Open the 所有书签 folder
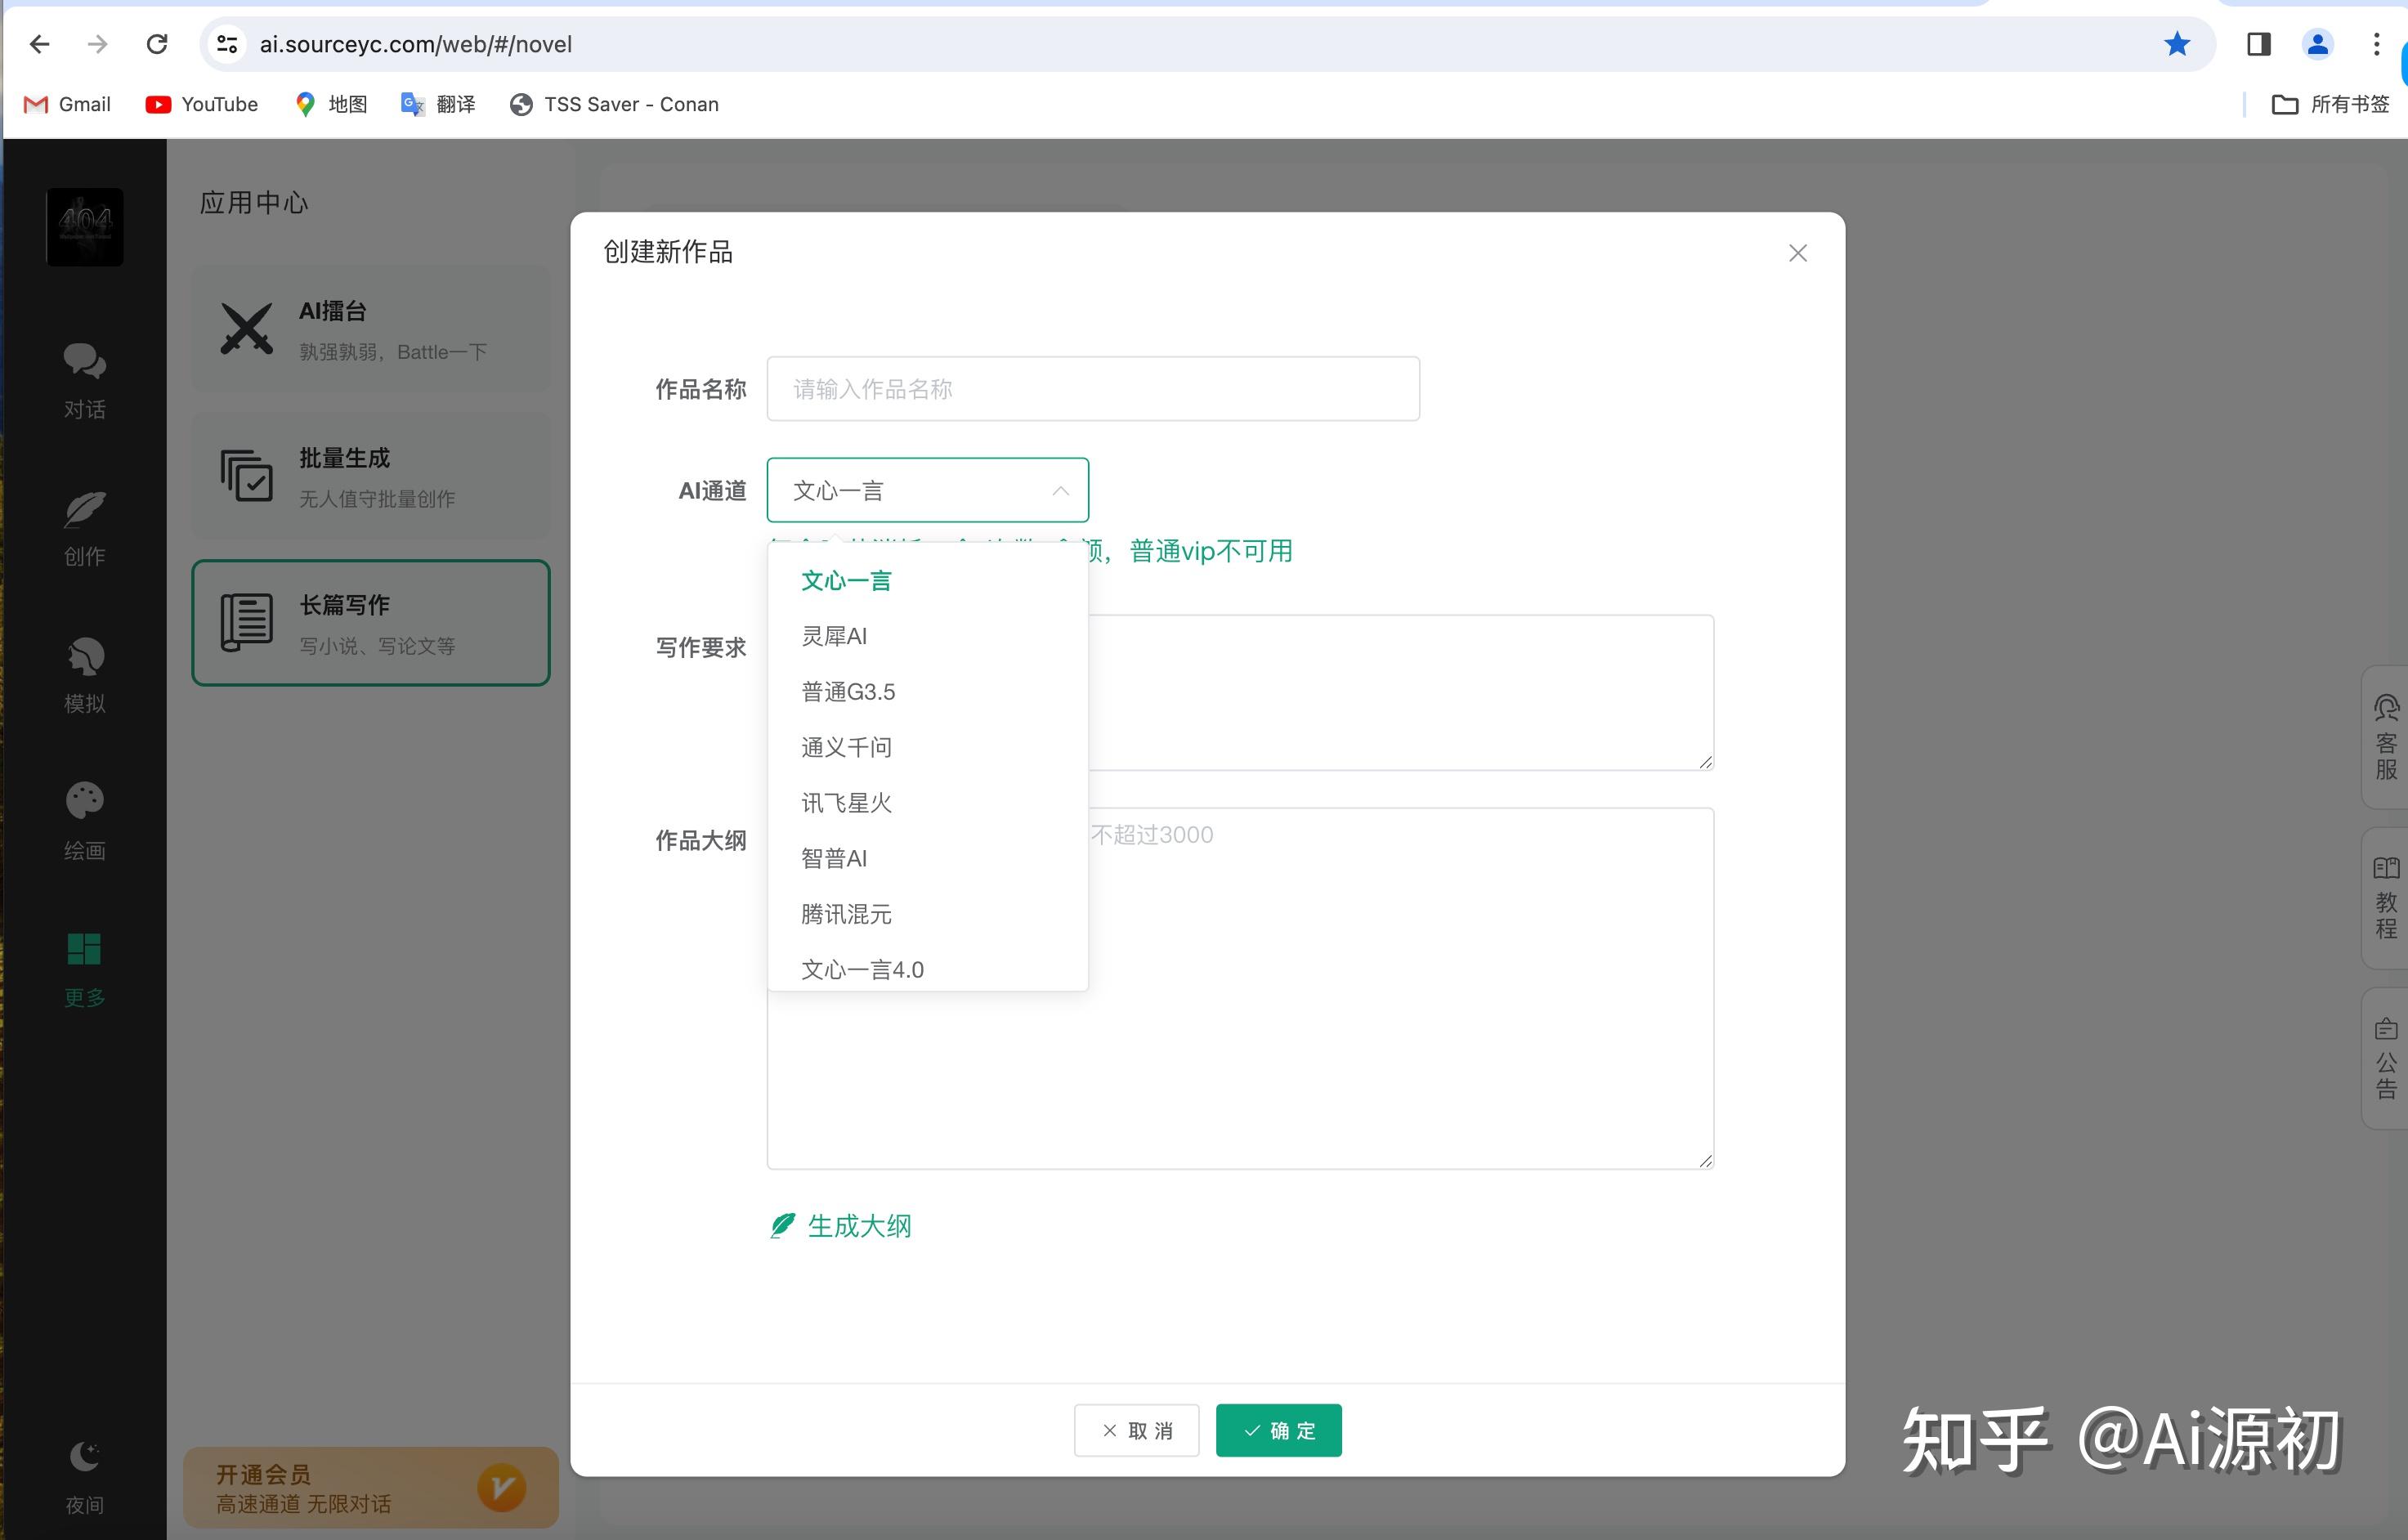The image size is (2408, 1540). tap(2330, 104)
